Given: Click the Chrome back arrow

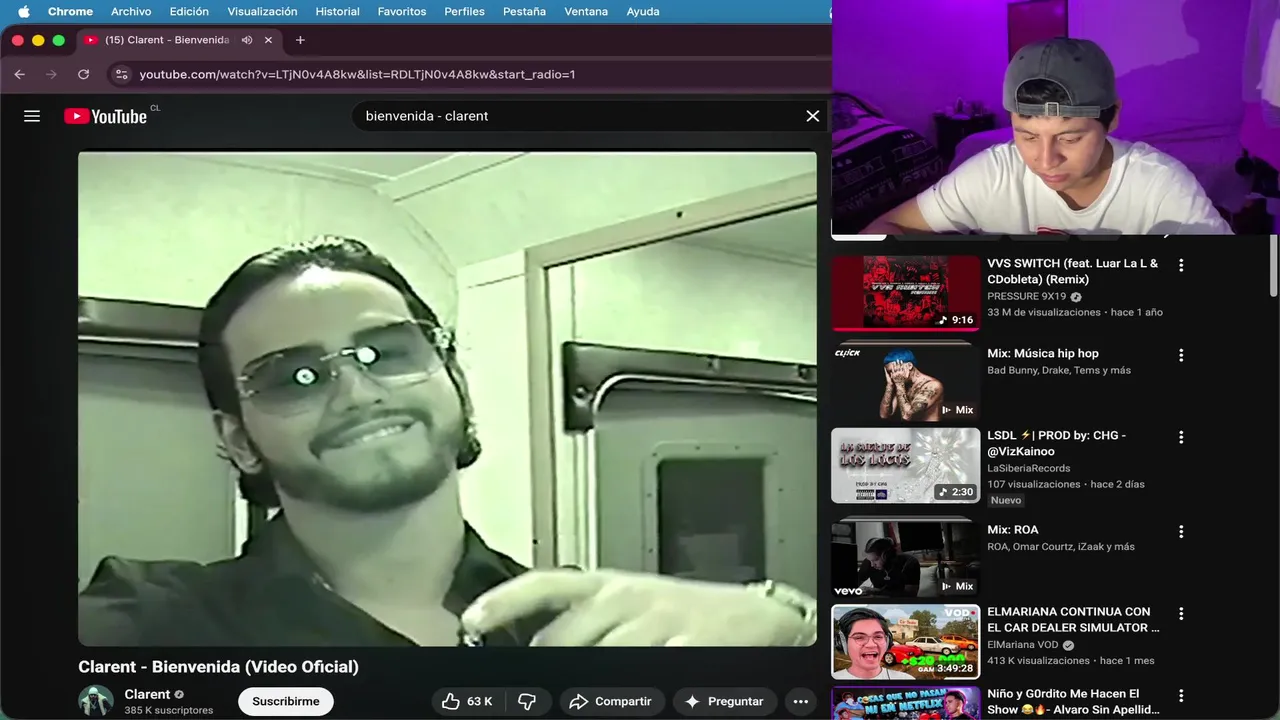Looking at the screenshot, I should click(x=19, y=74).
